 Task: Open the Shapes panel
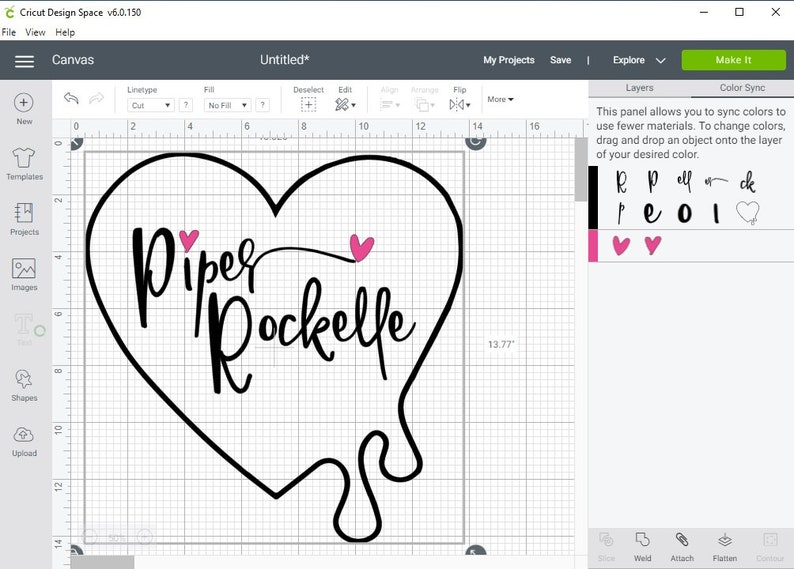coord(24,385)
